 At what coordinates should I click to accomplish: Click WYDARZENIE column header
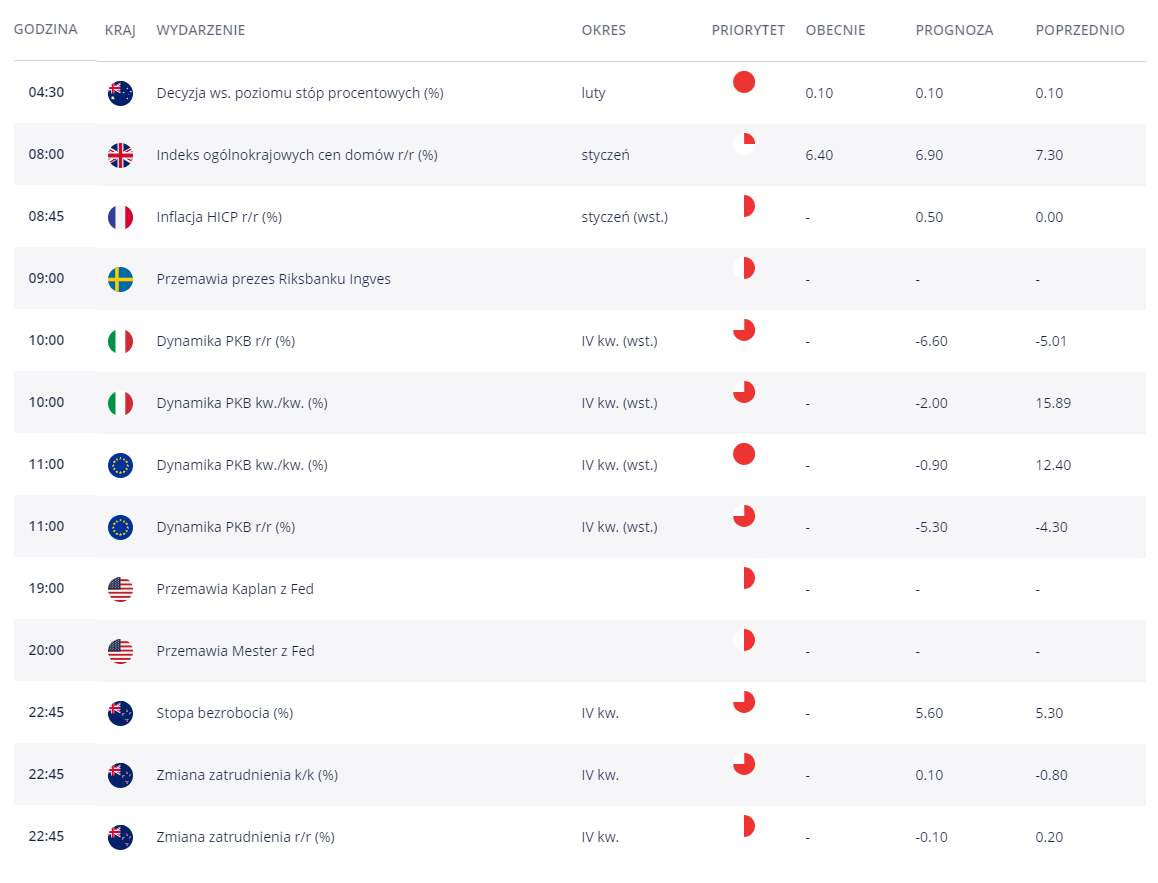coord(201,30)
